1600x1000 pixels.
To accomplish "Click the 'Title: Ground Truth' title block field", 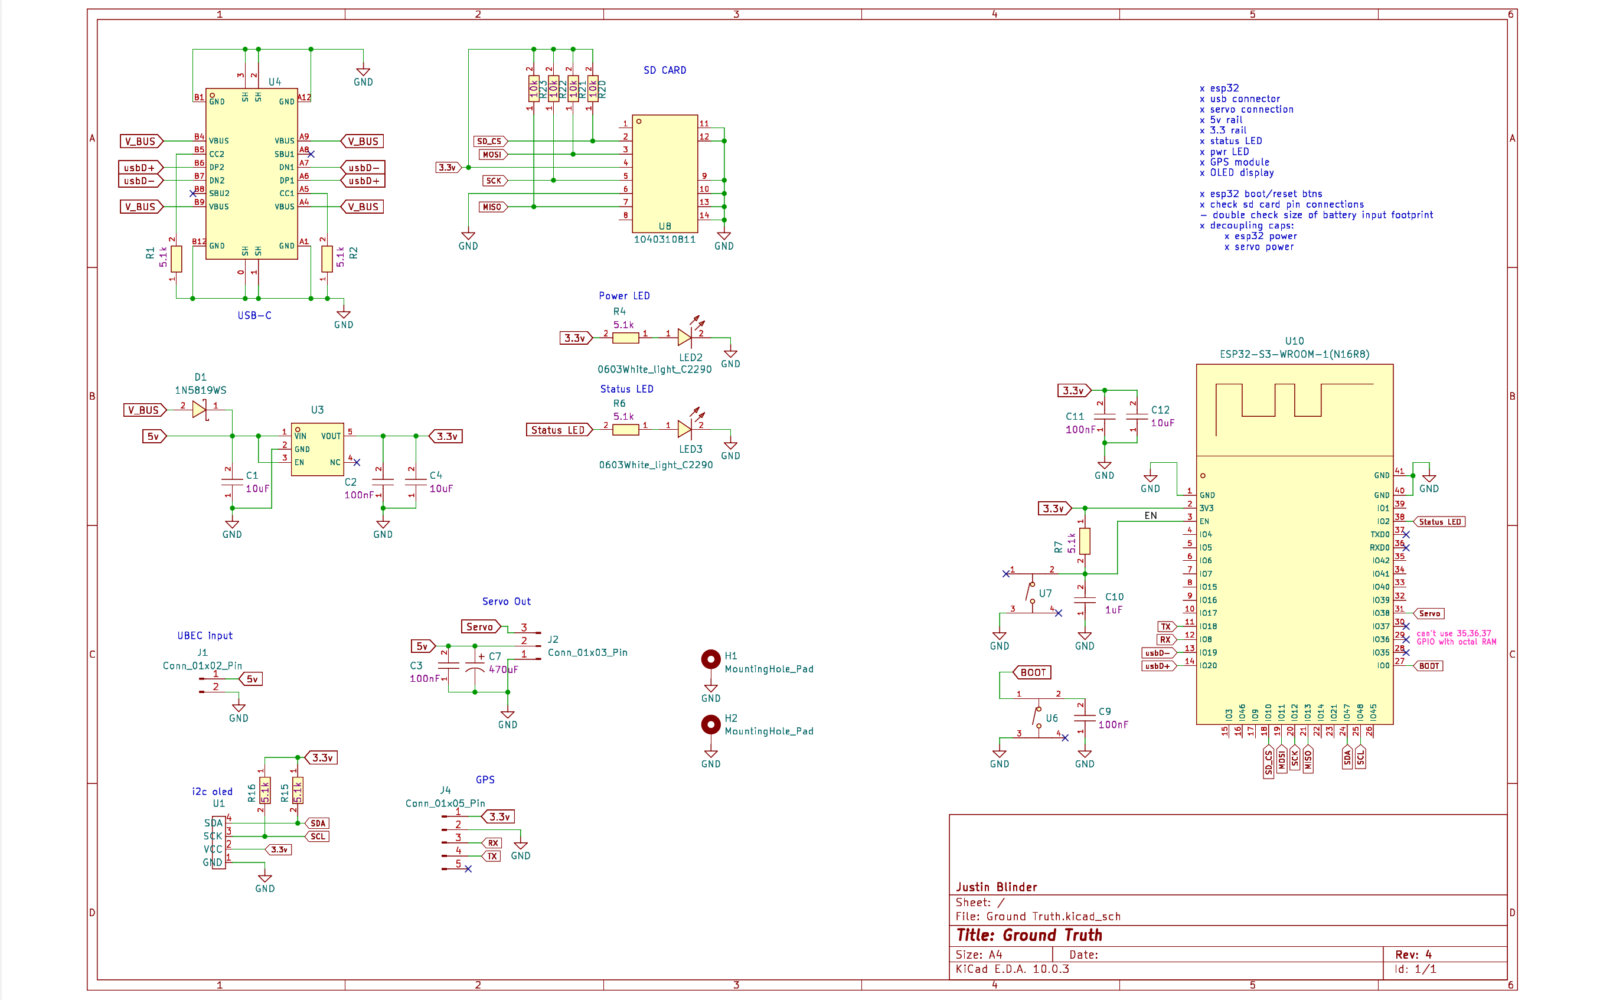I will [x=1029, y=935].
